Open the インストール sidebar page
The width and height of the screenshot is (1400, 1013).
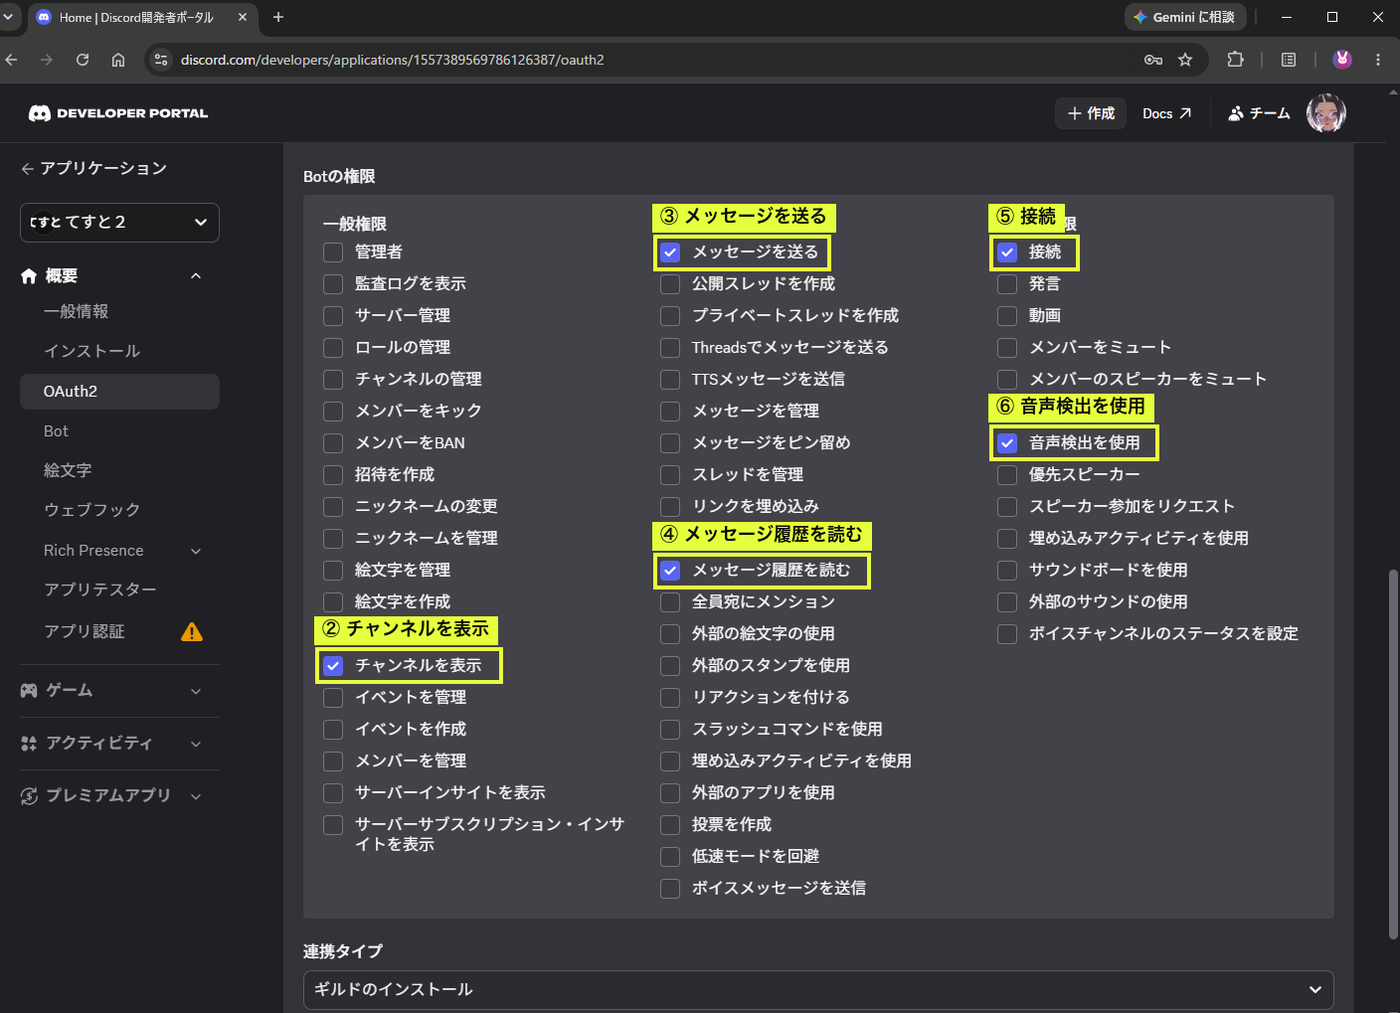pyautogui.click(x=92, y=351)
